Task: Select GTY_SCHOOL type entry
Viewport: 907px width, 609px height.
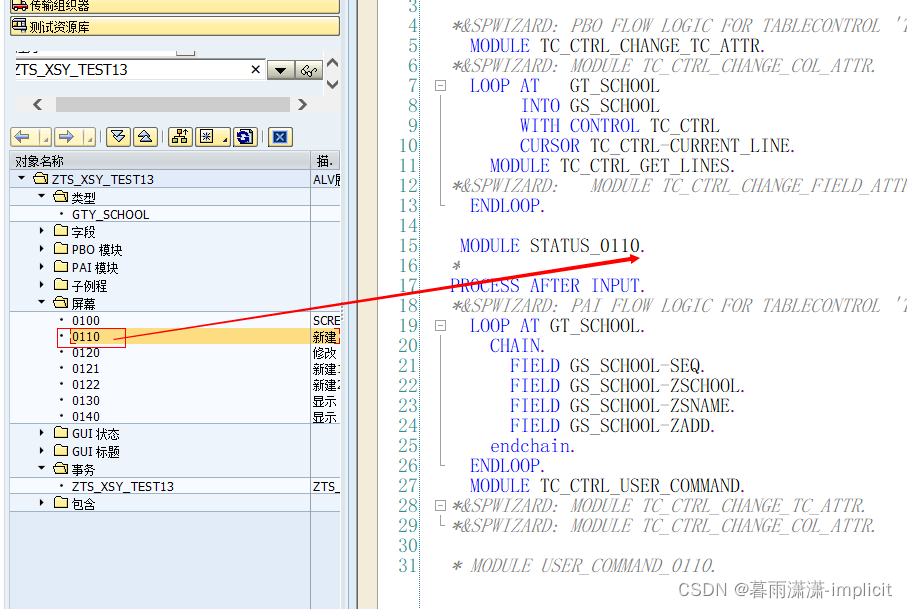Action: tap(110, 215)
